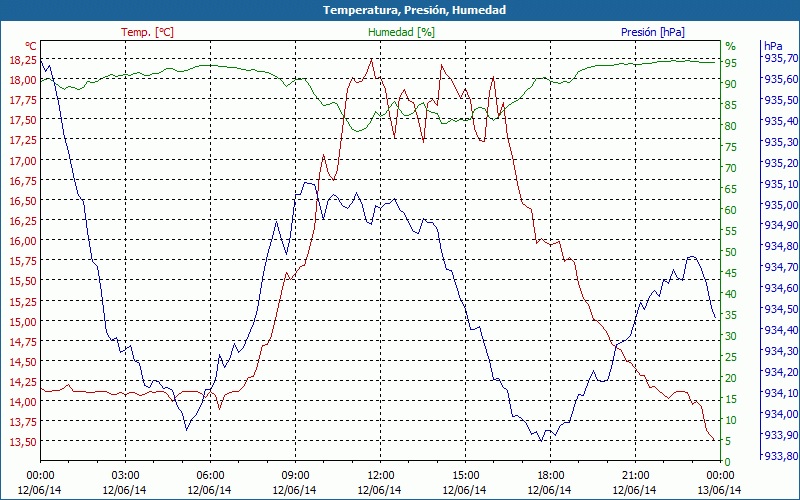
Task: Click the 13/06/14 date label
Action: (719, 490)
